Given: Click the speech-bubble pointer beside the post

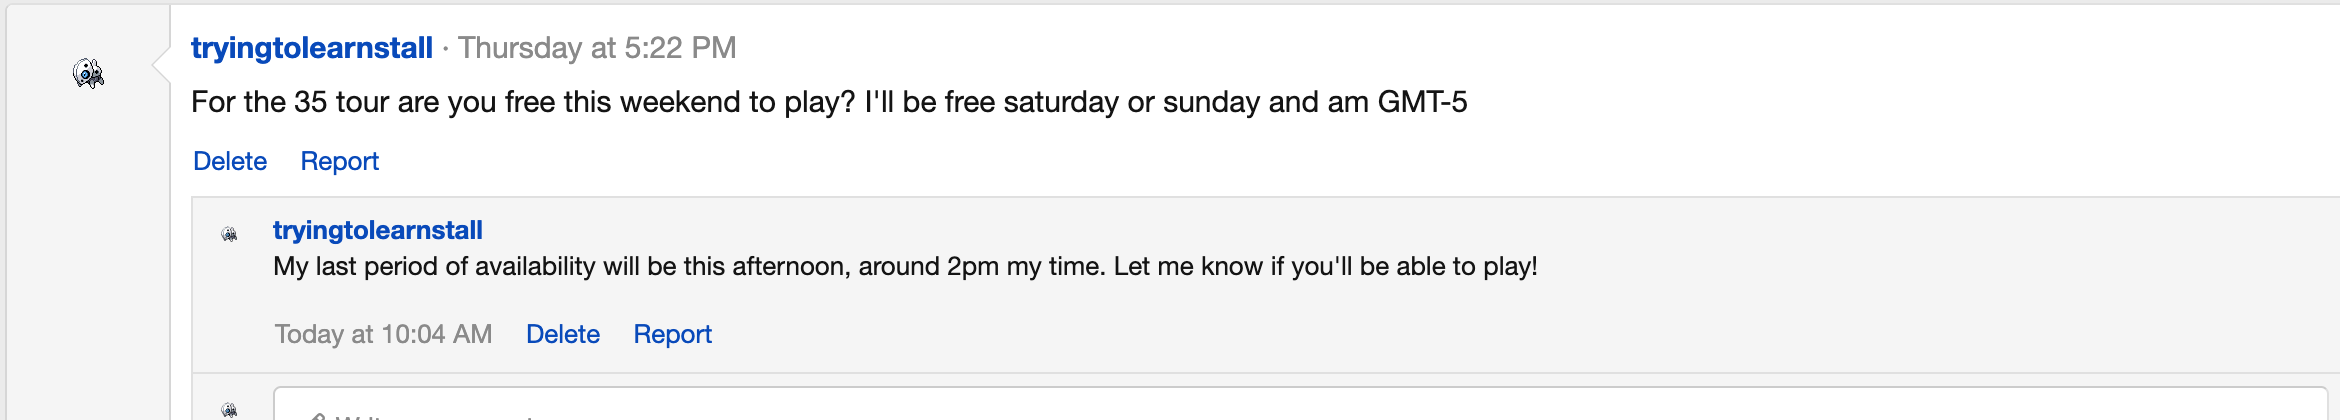Looking at the screenshot, I should click(x=161, y=65).
